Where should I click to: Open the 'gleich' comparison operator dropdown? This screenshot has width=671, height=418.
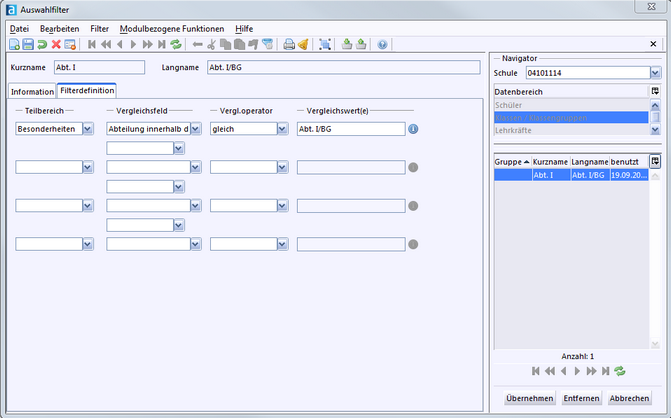click(283, 129)
